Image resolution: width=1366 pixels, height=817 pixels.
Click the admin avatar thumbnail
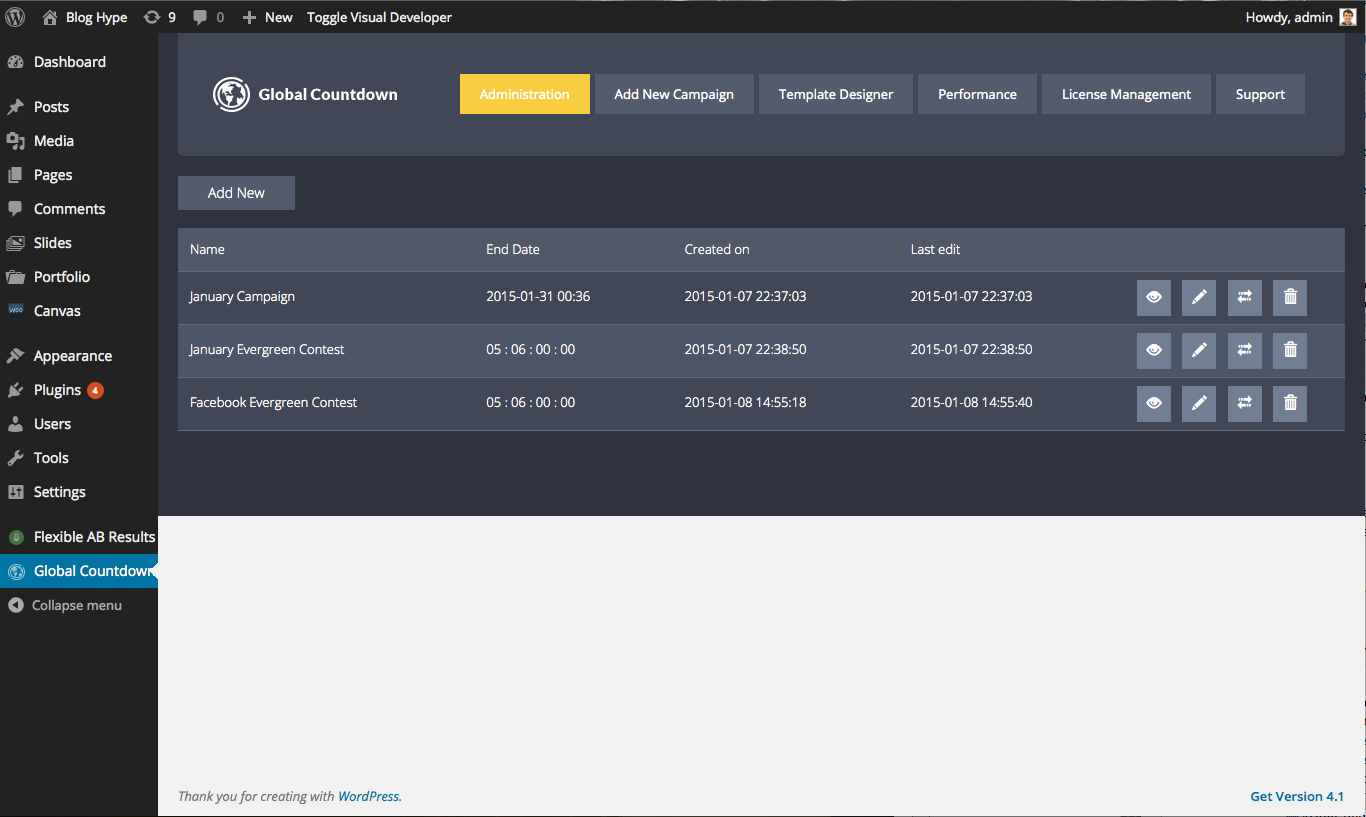tap(1348, 17)
